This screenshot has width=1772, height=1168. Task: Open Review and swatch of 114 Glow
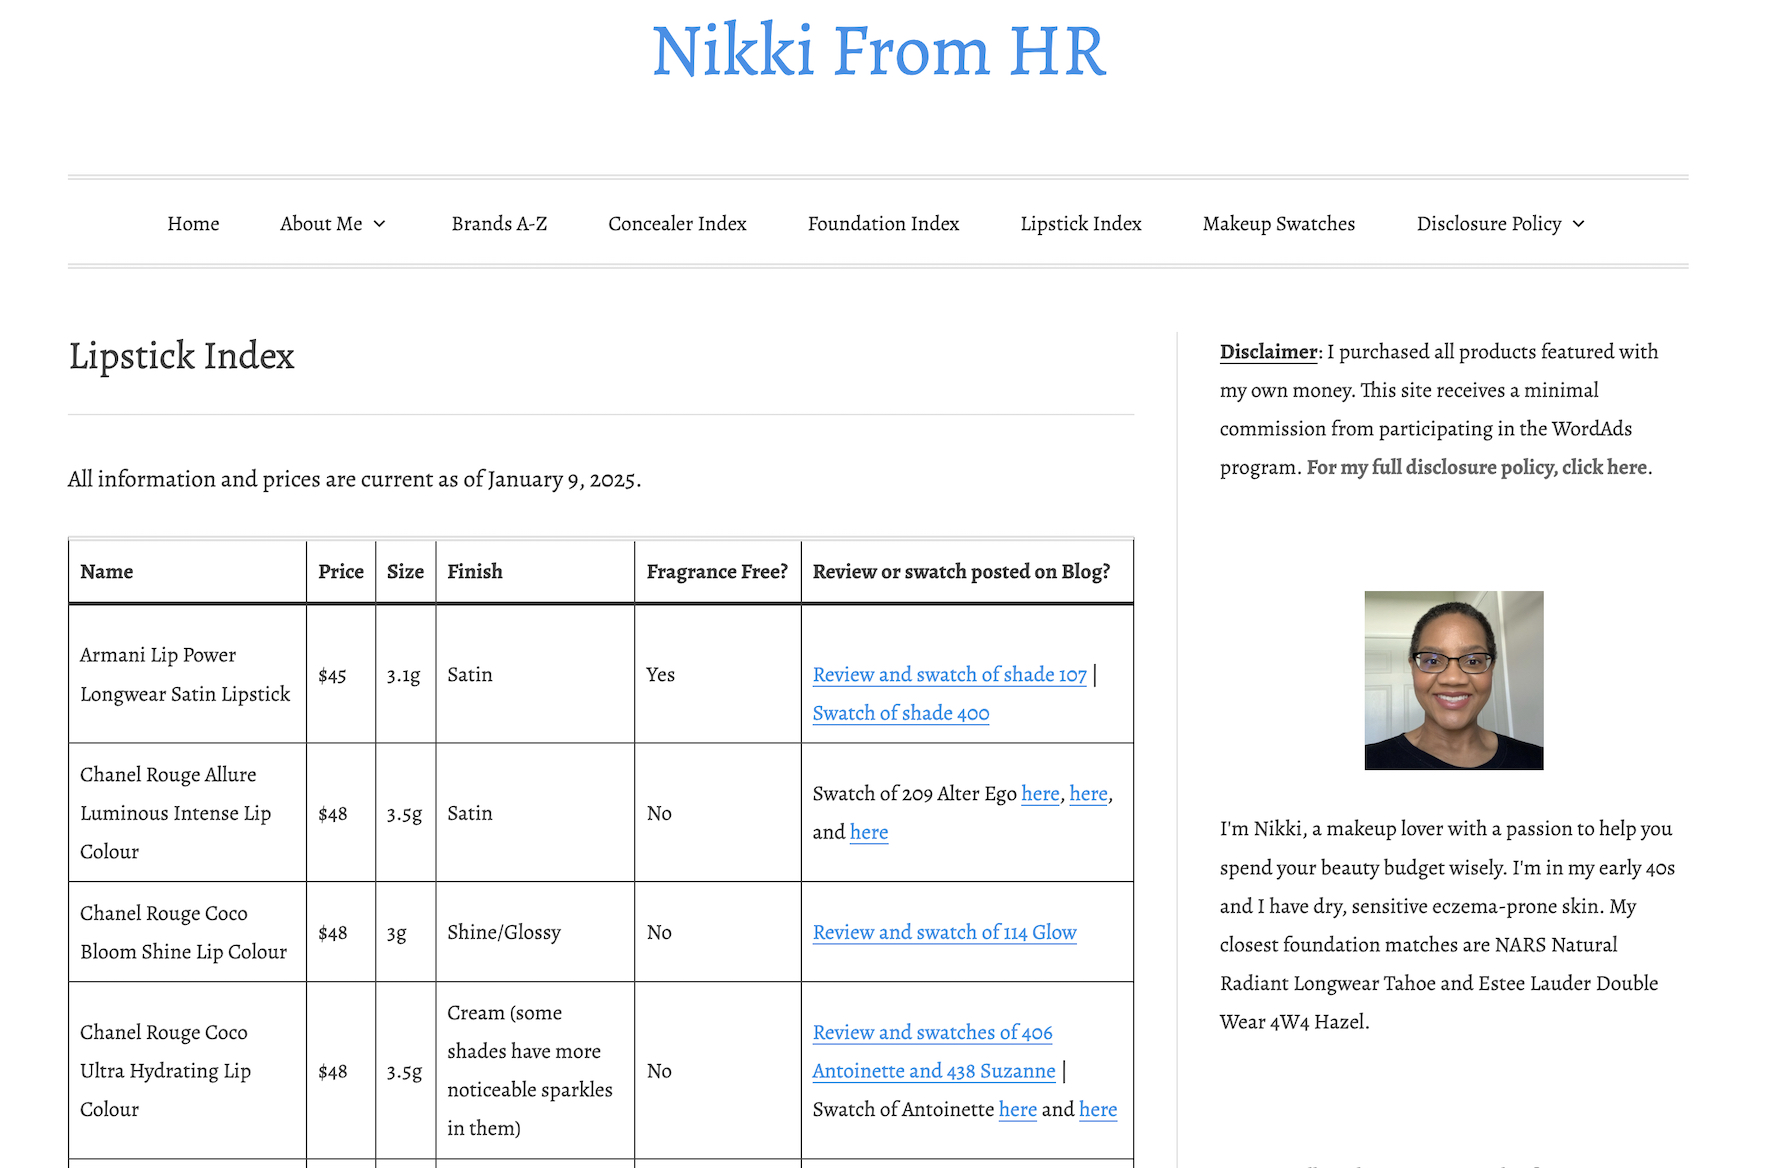(944, 932)
